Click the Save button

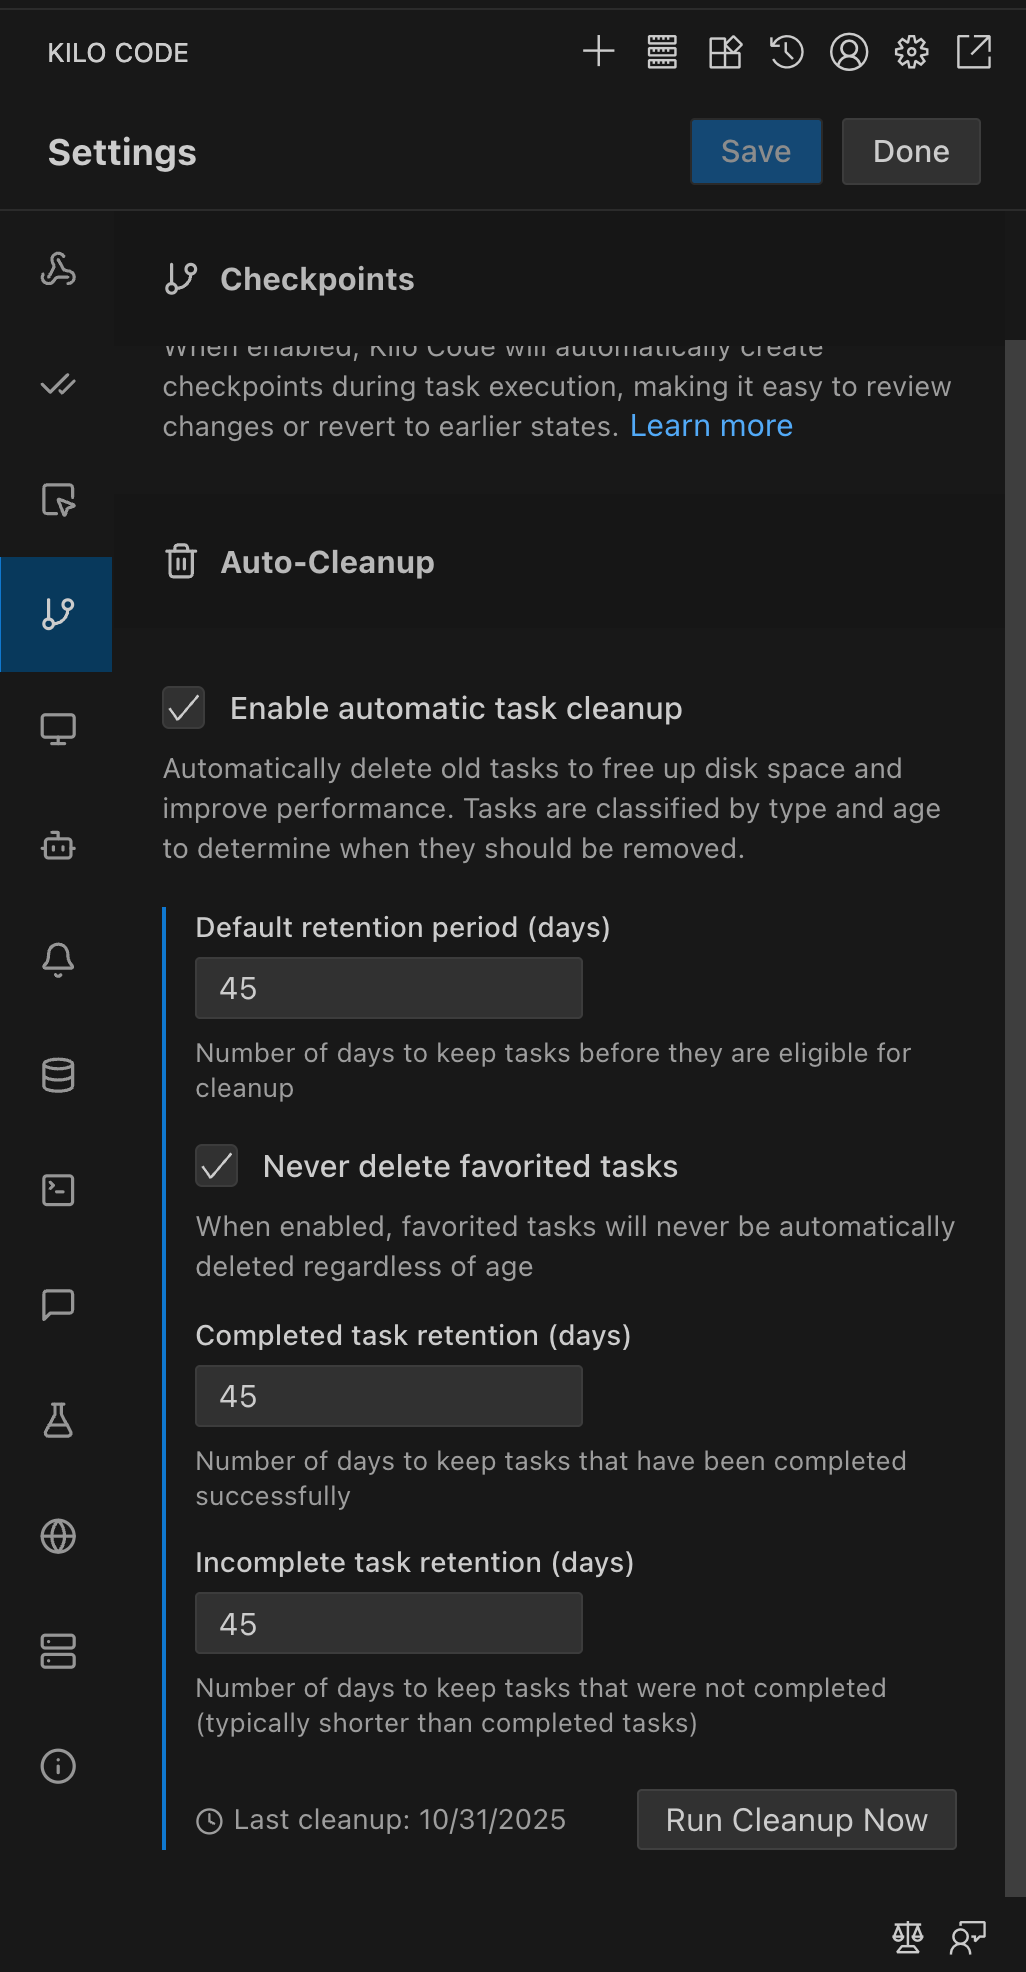click(756, 152)
